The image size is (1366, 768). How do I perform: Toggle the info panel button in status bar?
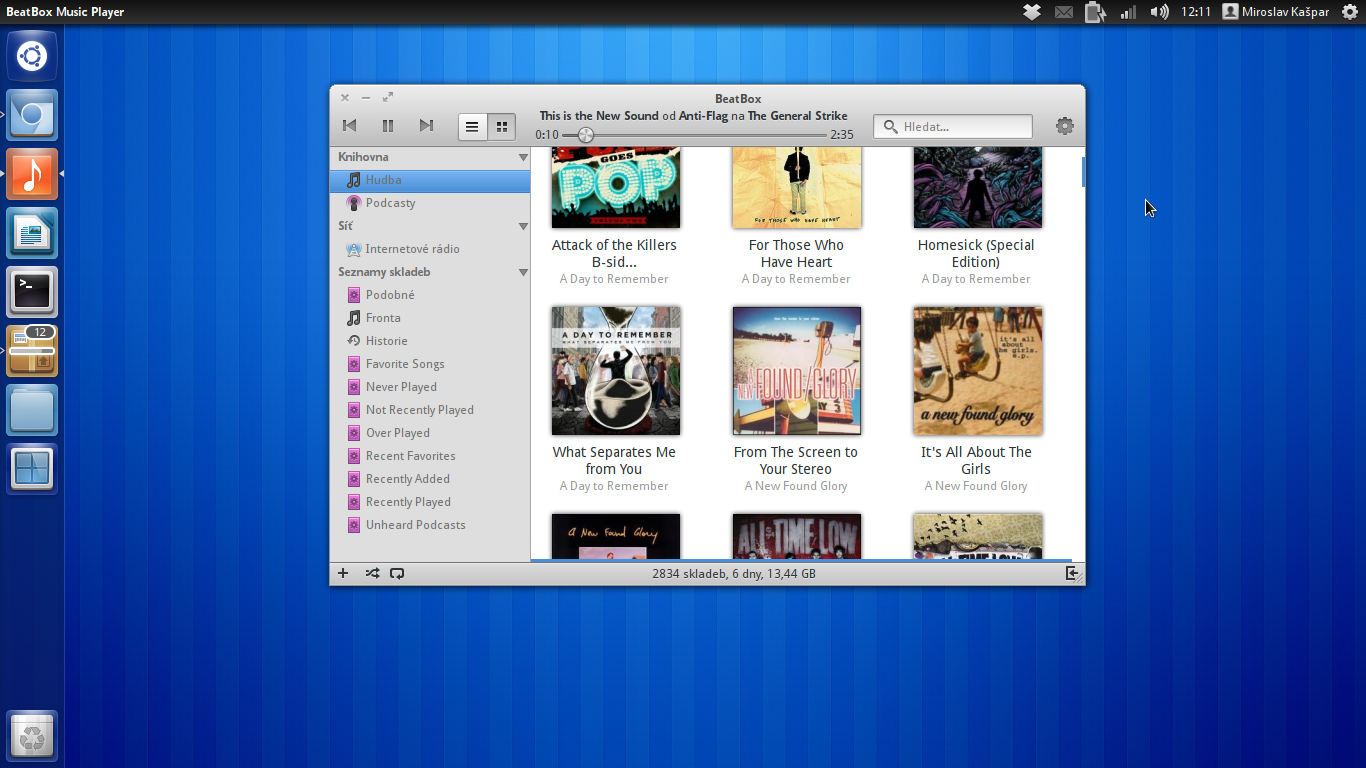pyautogui.click(x=1072, y=574)
